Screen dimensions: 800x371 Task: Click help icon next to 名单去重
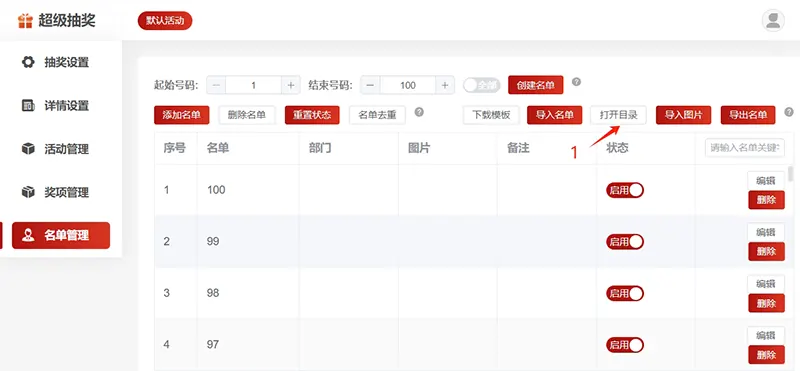pyautogui.click(x=419, y=112)
